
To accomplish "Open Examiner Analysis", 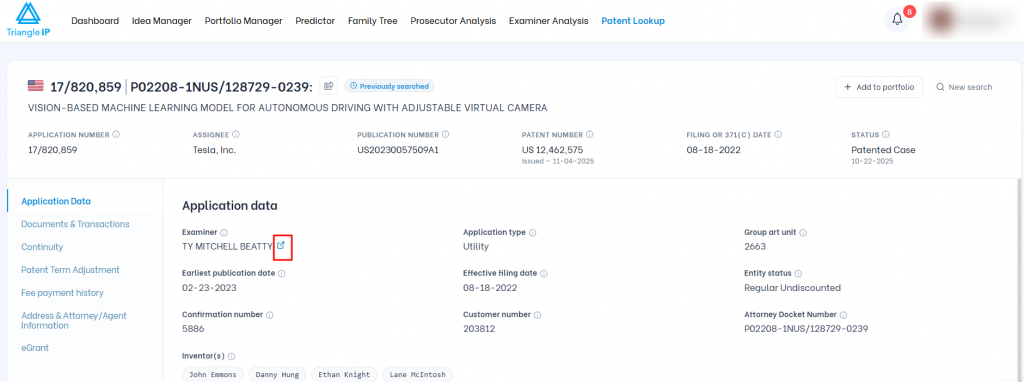I will click(x=549, y=21).
